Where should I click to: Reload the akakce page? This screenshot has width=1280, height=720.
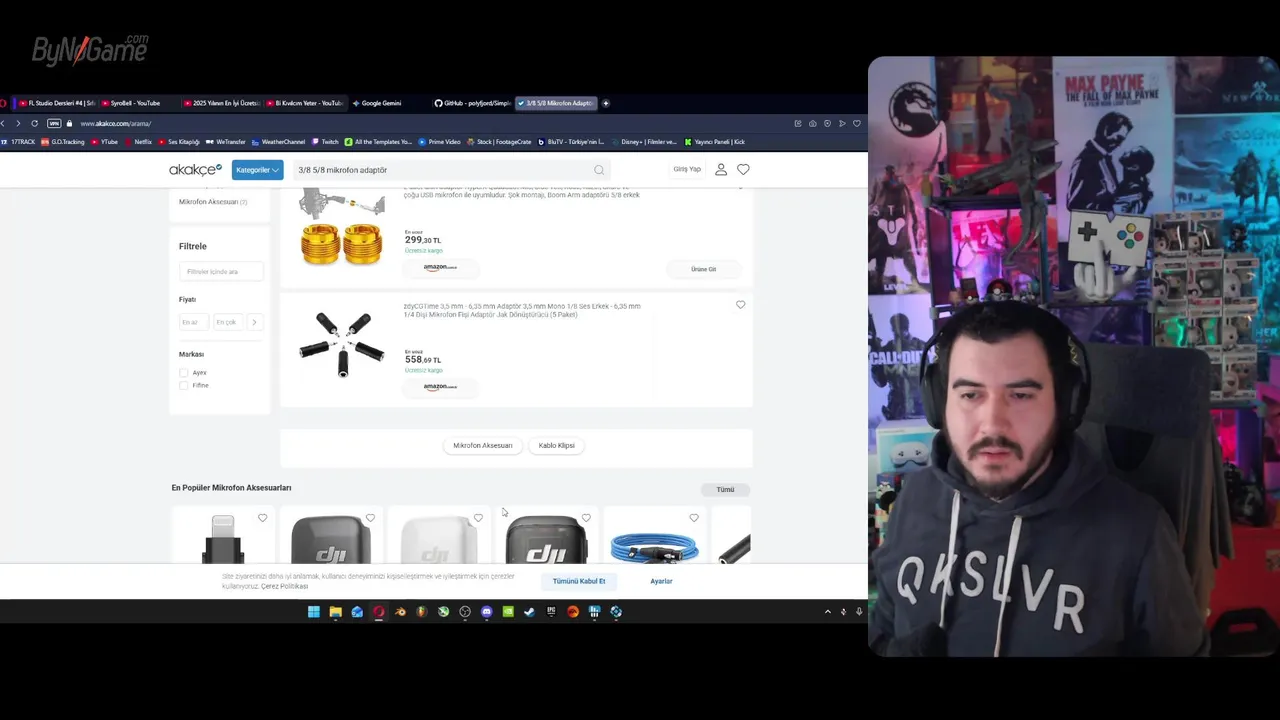click(x=34, y=123)
